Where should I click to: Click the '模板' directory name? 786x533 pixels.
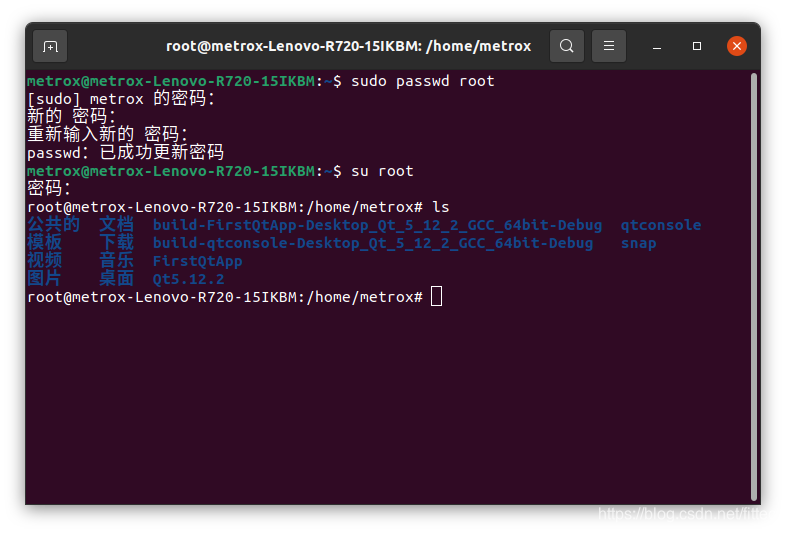click(45, 243)
